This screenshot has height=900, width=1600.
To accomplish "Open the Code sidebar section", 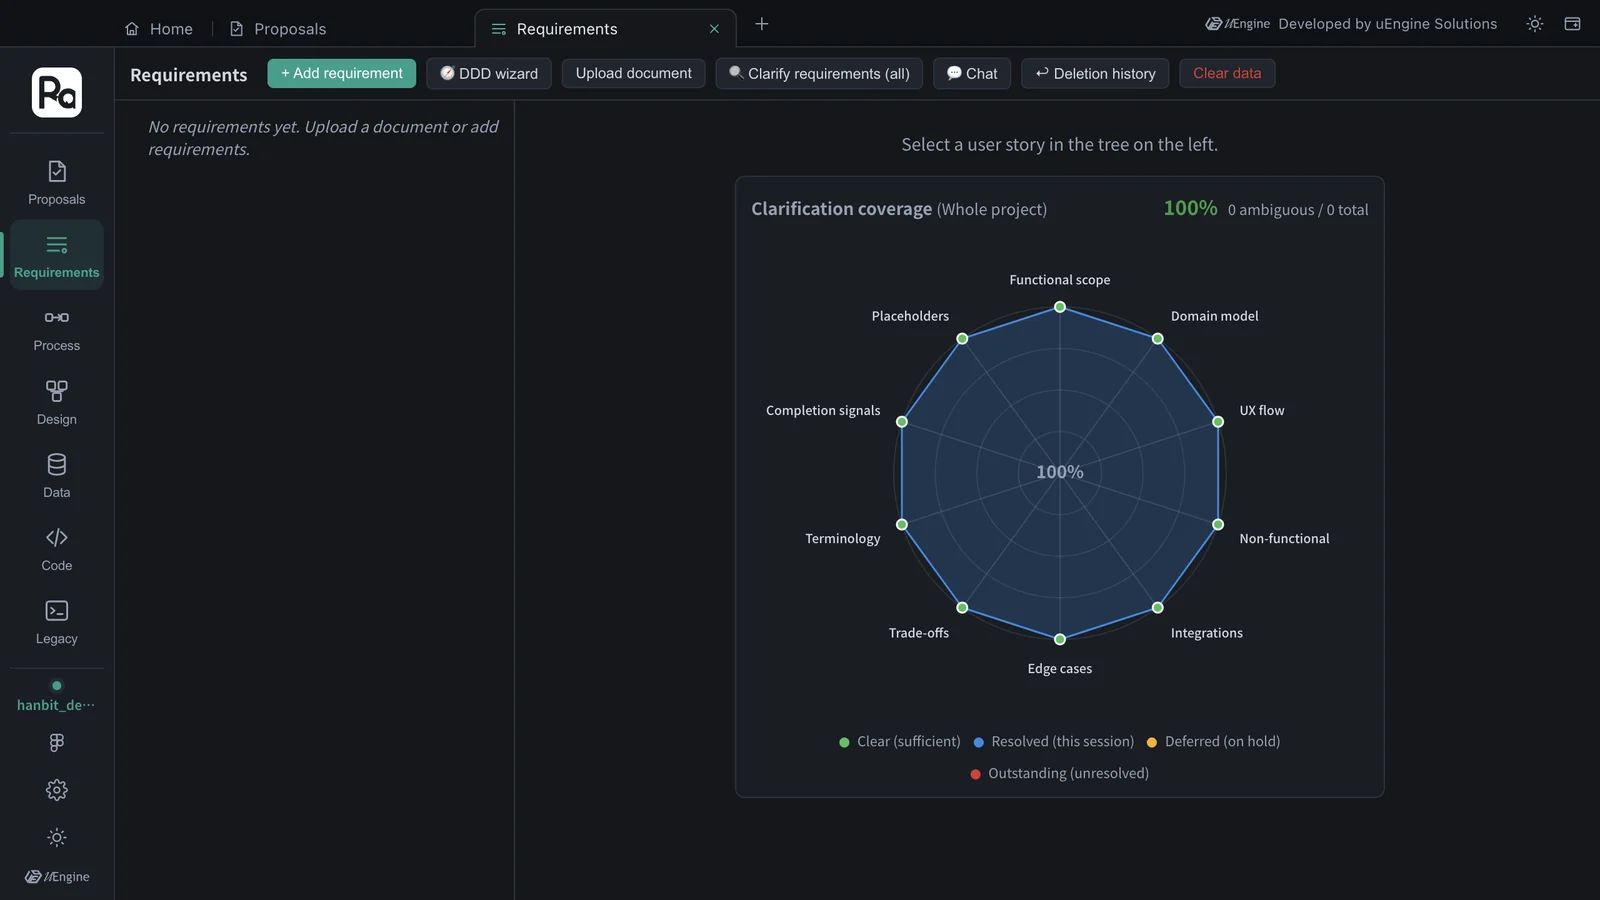I will tap(57, 549).
